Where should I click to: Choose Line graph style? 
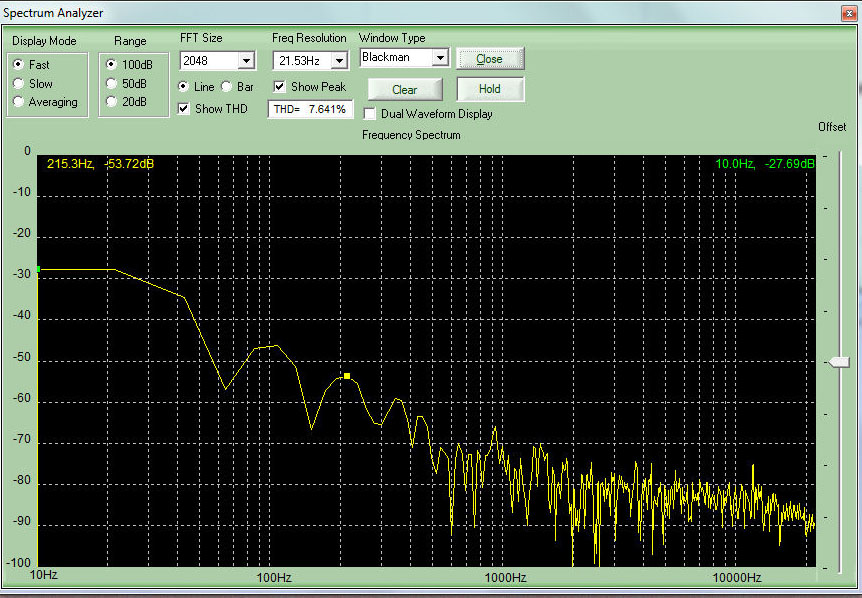pyautogui.click(x=185, y=87)
